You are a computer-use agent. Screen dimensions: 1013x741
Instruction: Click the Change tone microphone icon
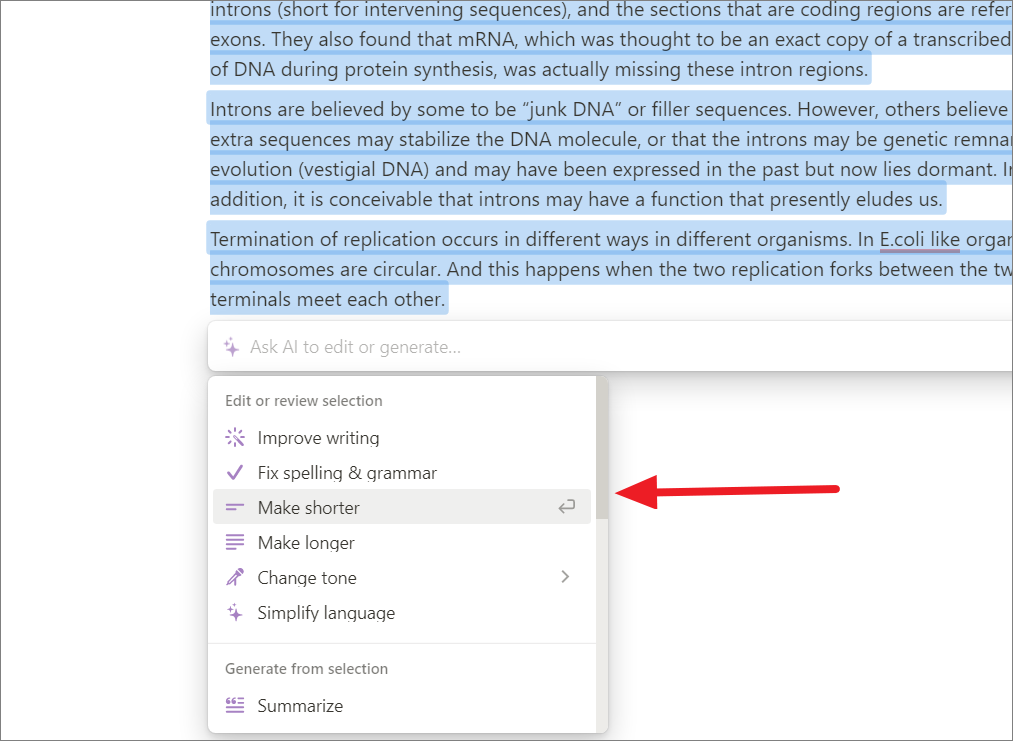[x=235, y=577]
